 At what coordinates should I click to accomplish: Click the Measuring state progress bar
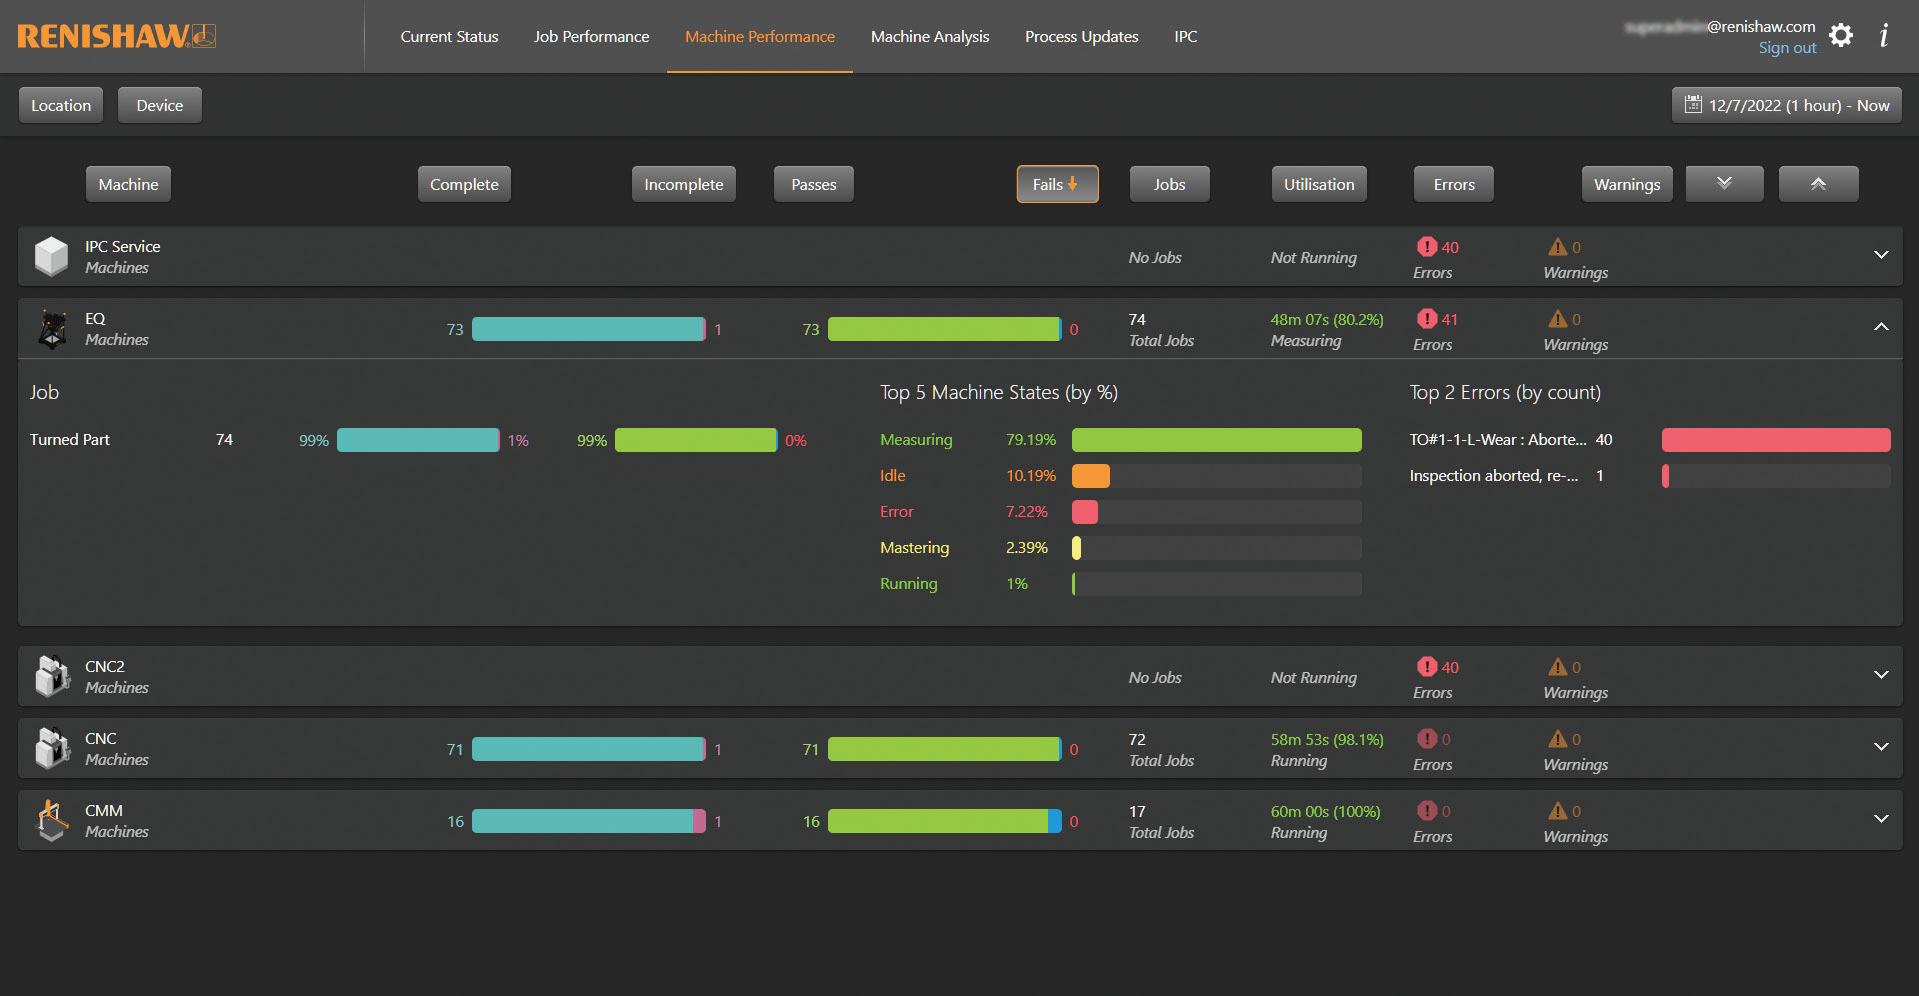[x=1216, y=440]
